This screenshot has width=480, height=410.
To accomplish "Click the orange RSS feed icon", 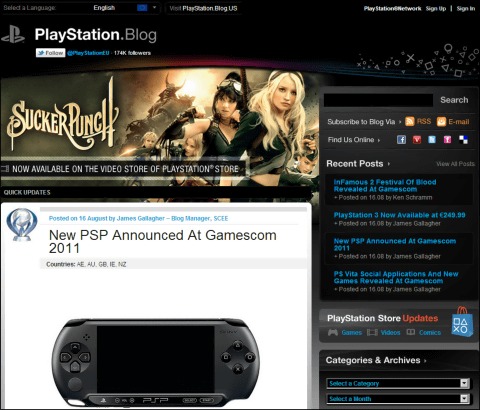I will click(x=410, y=122).
